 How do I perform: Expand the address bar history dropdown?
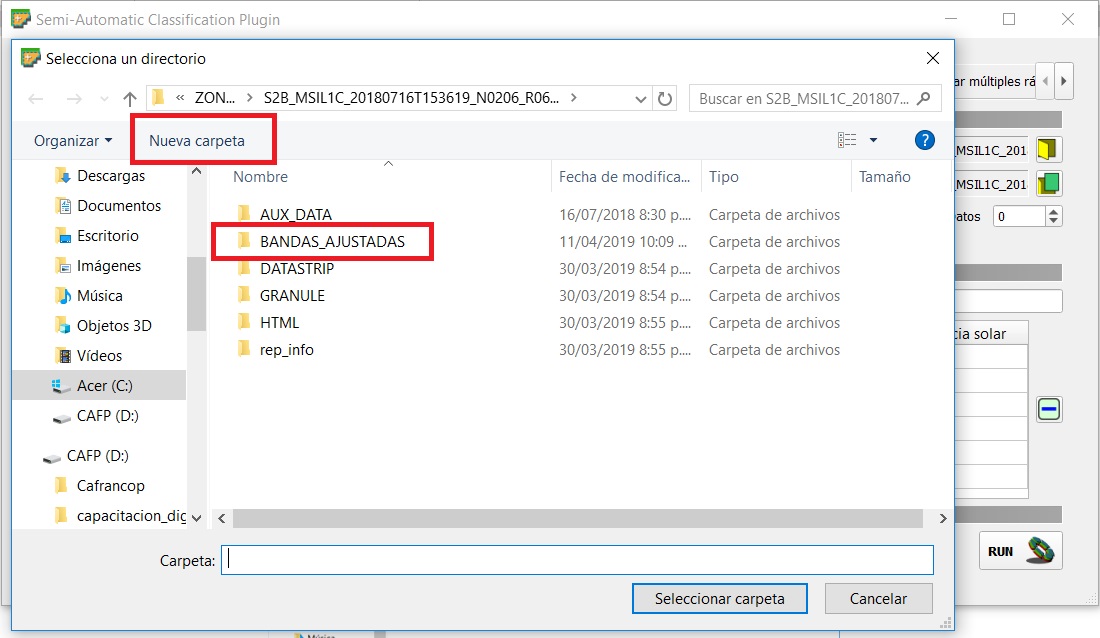click(x=641, y=98)
